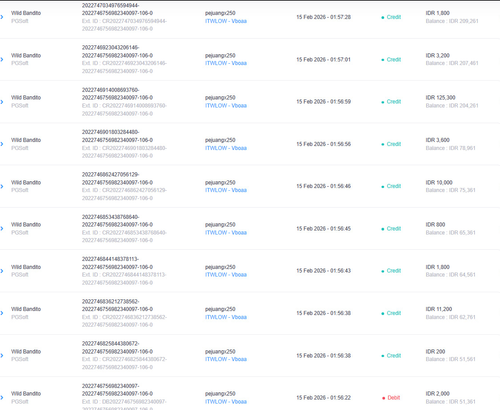
Task: Select the amount IDR 2,000
Action: pos(437,394)
